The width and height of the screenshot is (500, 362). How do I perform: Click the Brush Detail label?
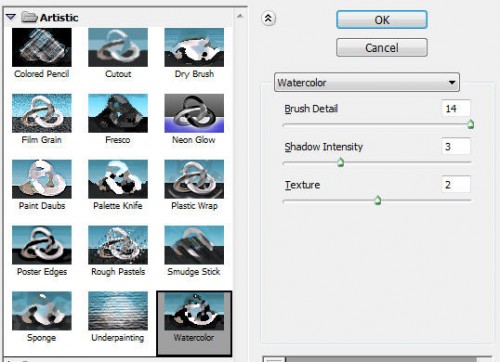pos(311,109)
